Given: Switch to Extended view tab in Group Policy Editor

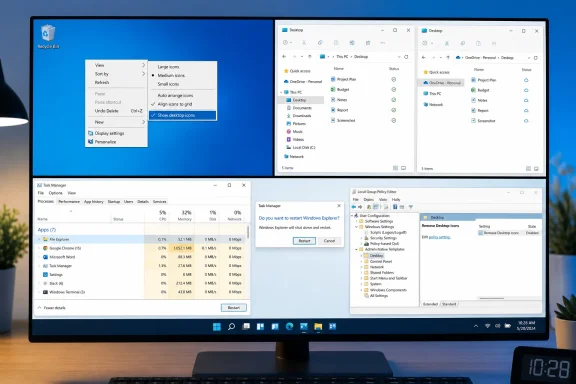Looking at the screenshot, I should click(x=430, y=304).
